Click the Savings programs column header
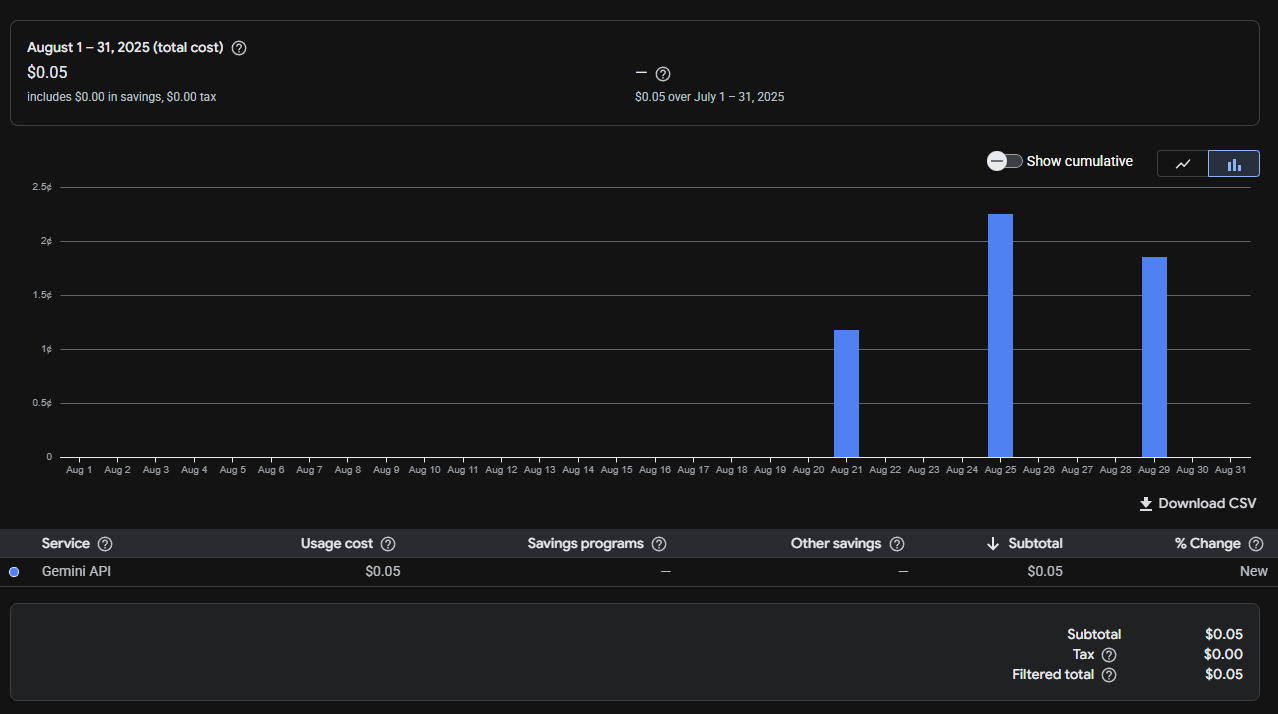Screen dimensions: 1278x714 pyautogui.click(x=586, y=544)
